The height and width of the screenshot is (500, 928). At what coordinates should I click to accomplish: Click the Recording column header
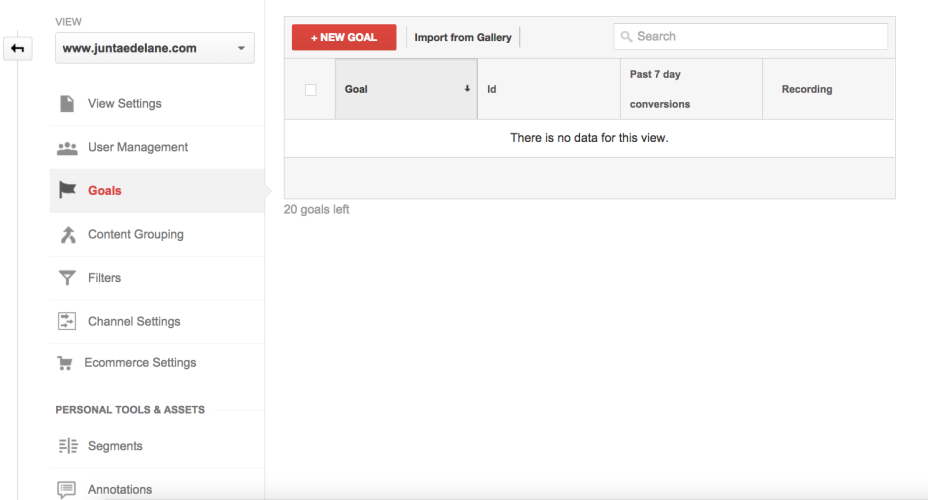(829, 89)
